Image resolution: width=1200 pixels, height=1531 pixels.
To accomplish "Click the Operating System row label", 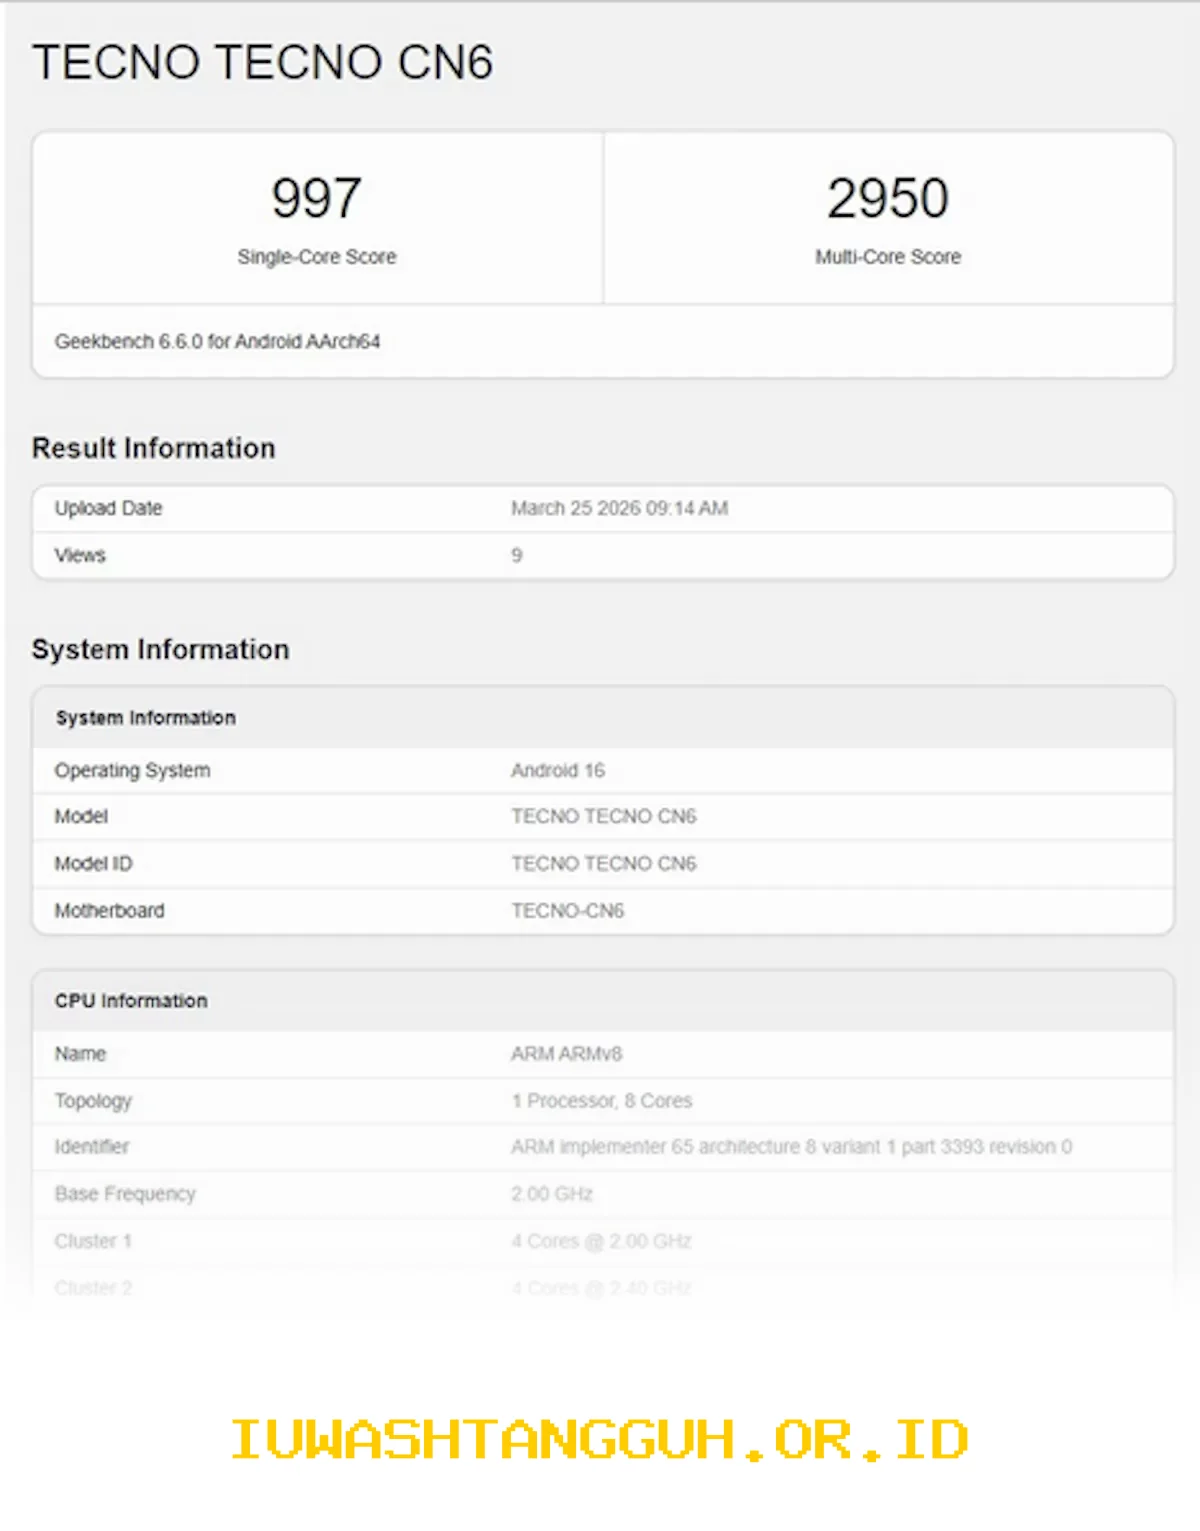I will 132,770.
